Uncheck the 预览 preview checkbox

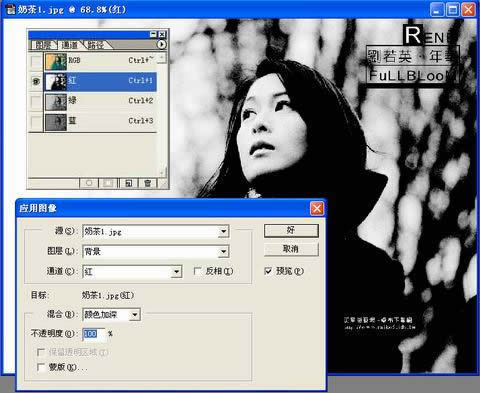[x=268, y=271]
